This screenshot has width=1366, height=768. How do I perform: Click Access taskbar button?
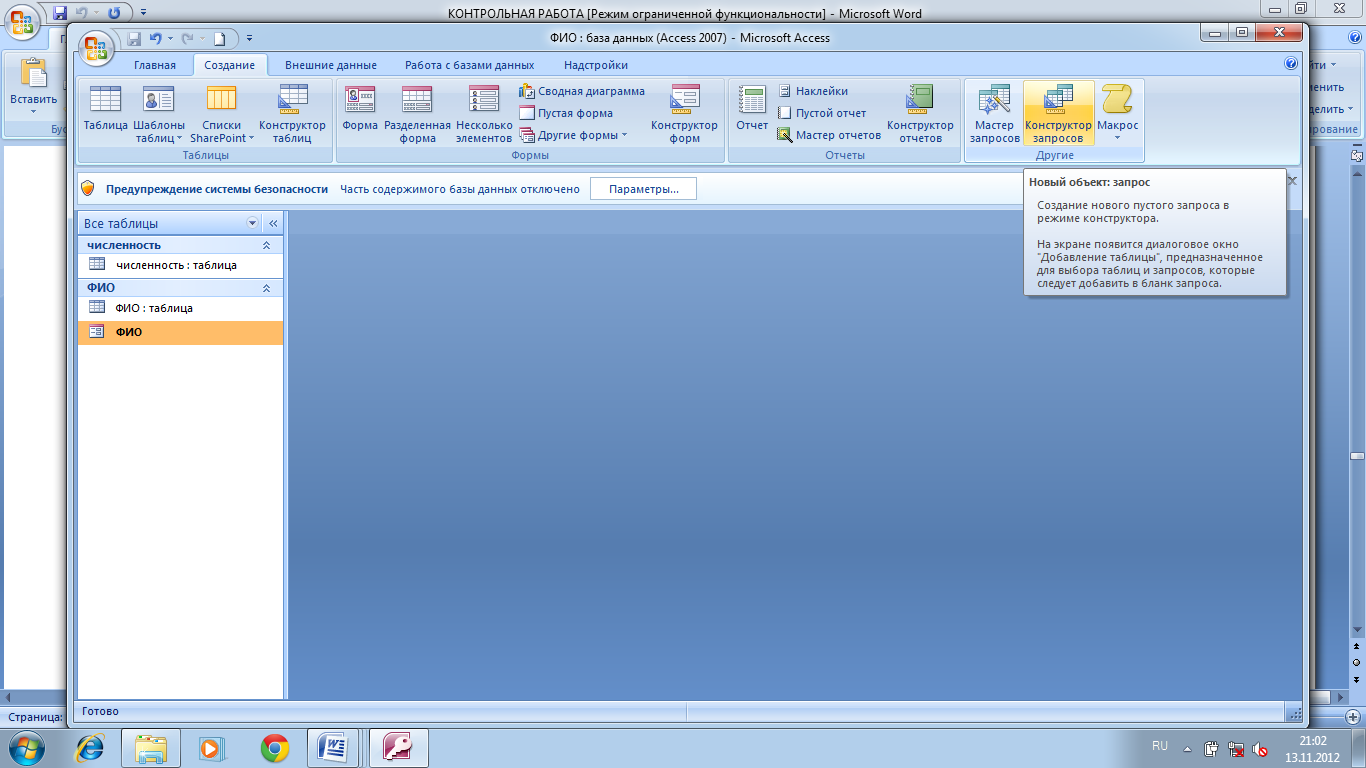click(x=399, y=747)
